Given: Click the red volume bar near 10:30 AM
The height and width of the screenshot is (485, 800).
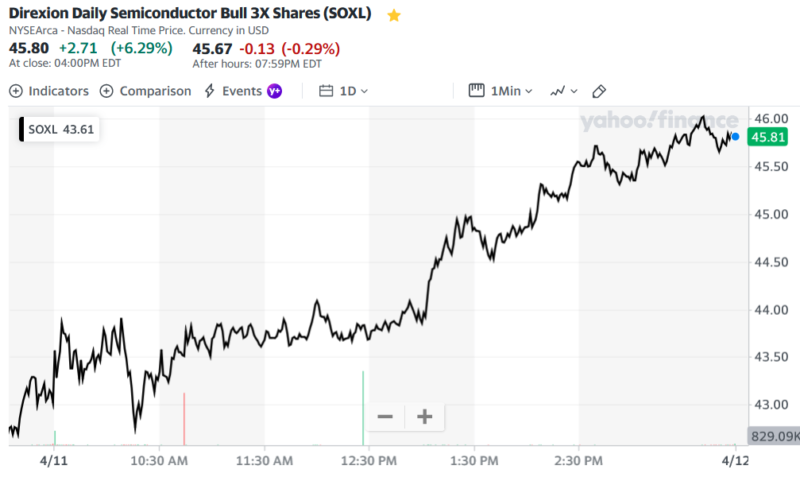Looking at the screenshot, I should (184, 419).
